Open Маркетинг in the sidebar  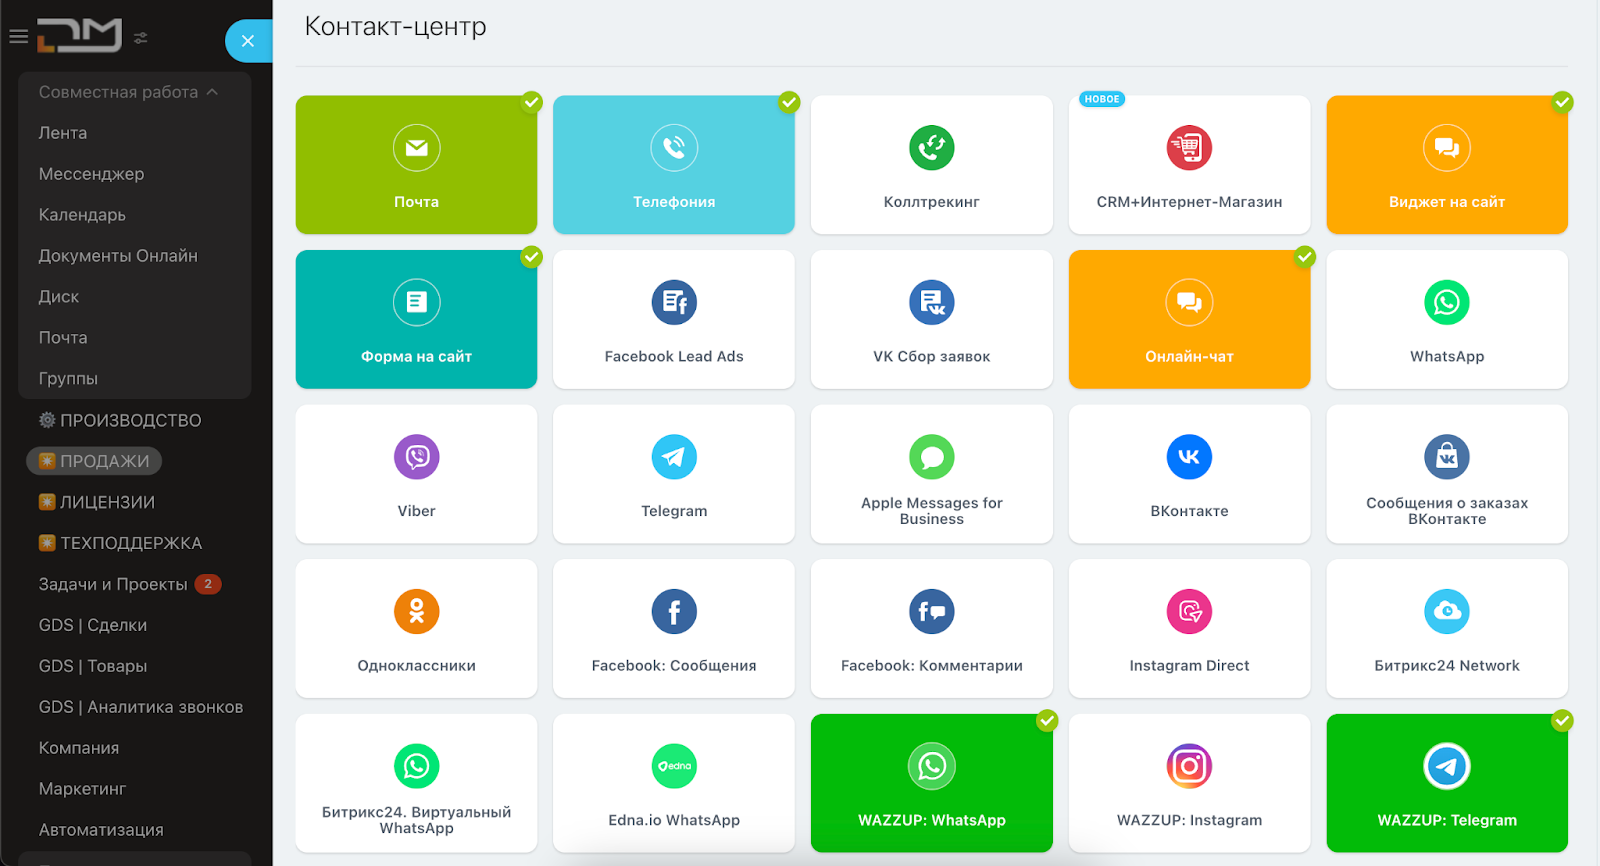pos(82,789)
